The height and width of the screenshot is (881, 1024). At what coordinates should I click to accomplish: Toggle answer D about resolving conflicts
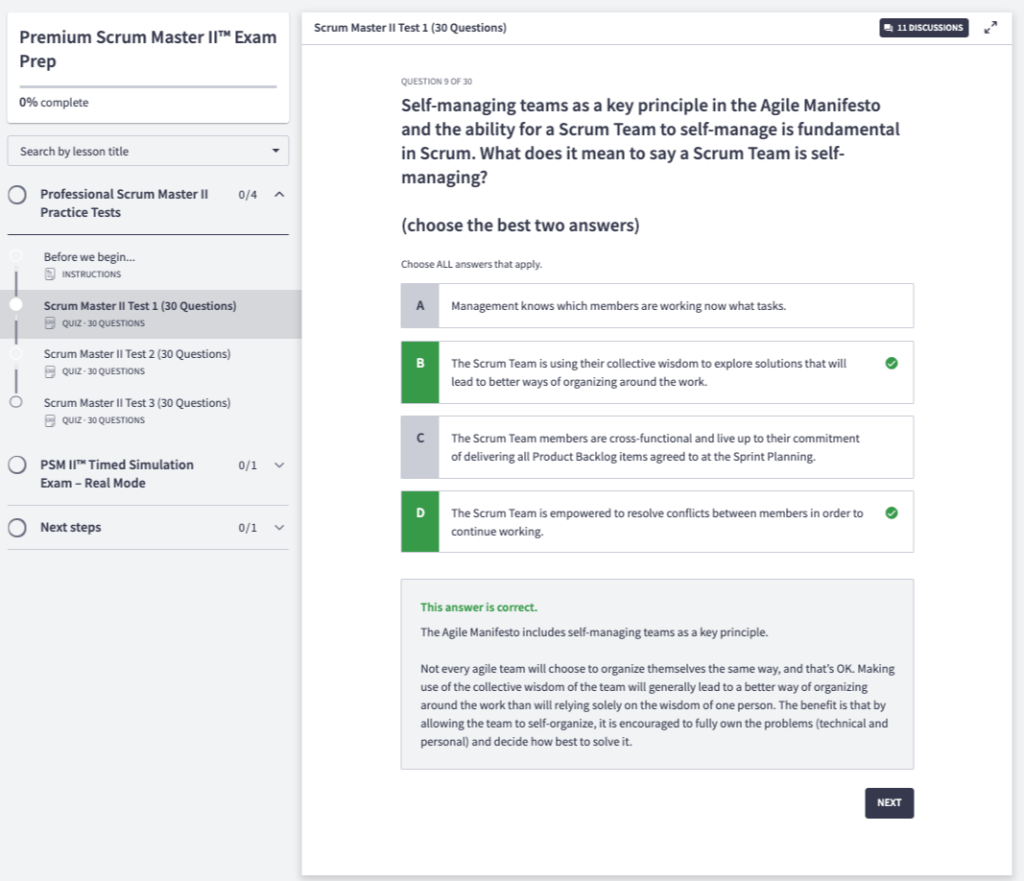coord(657,522)
